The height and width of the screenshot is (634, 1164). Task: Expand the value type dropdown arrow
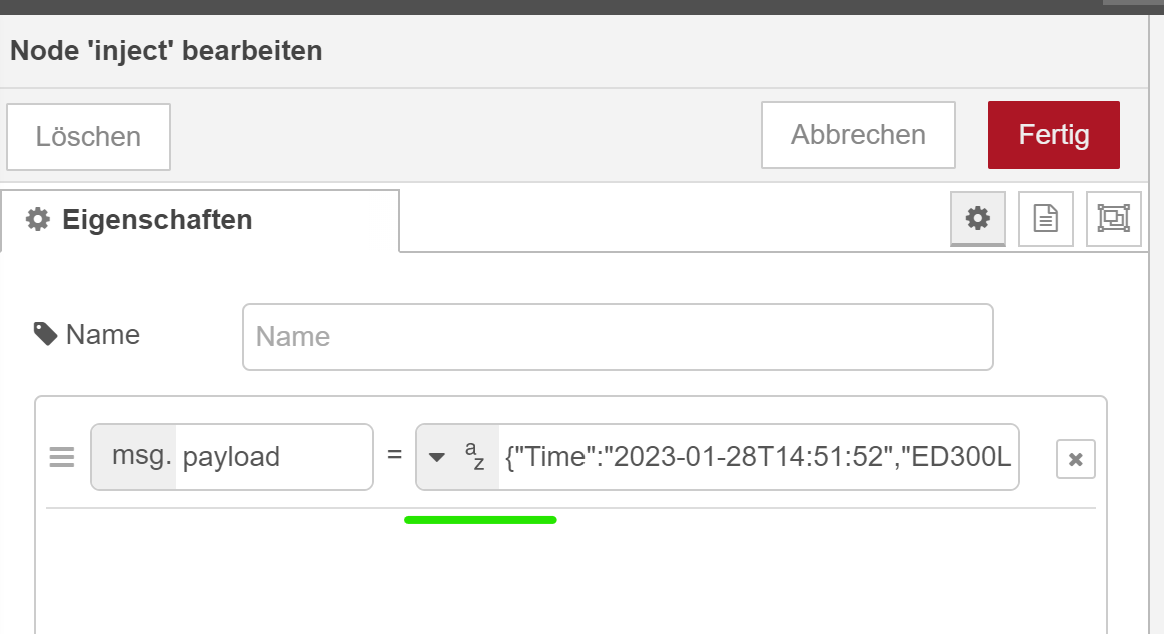tap(437, 458)
